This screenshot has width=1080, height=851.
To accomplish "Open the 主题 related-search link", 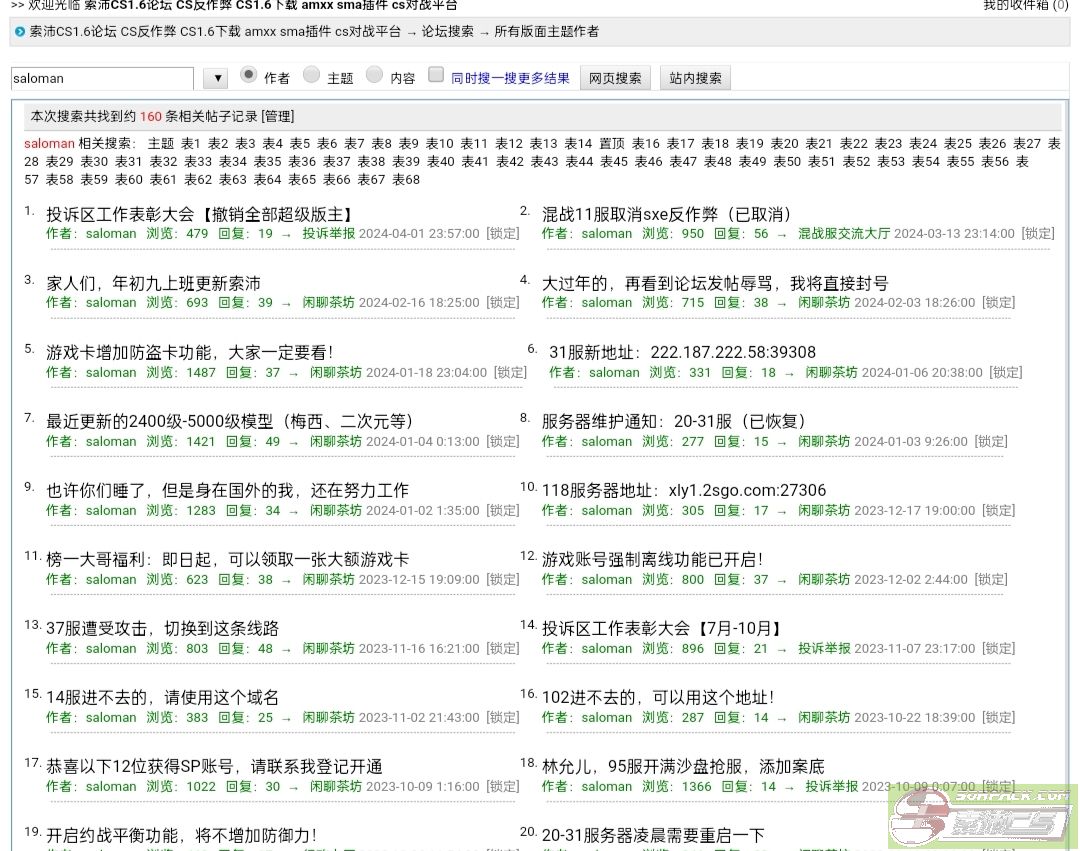I will [x=160, y=143].
